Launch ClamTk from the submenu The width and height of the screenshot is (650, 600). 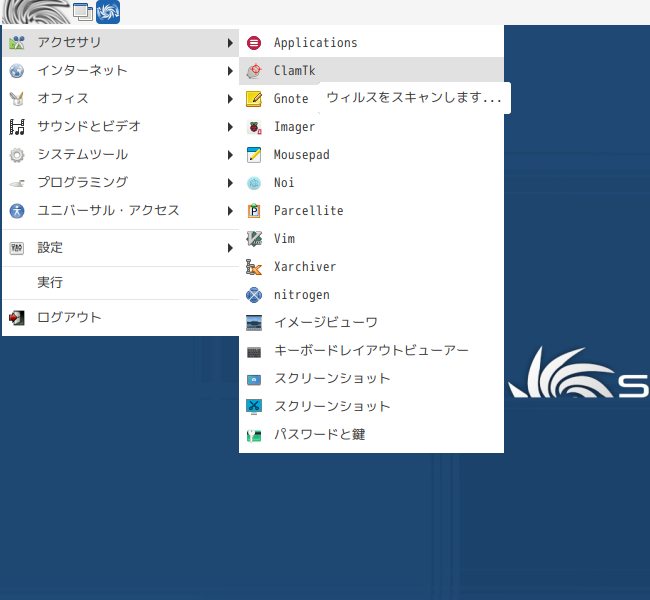pos(371,71)
